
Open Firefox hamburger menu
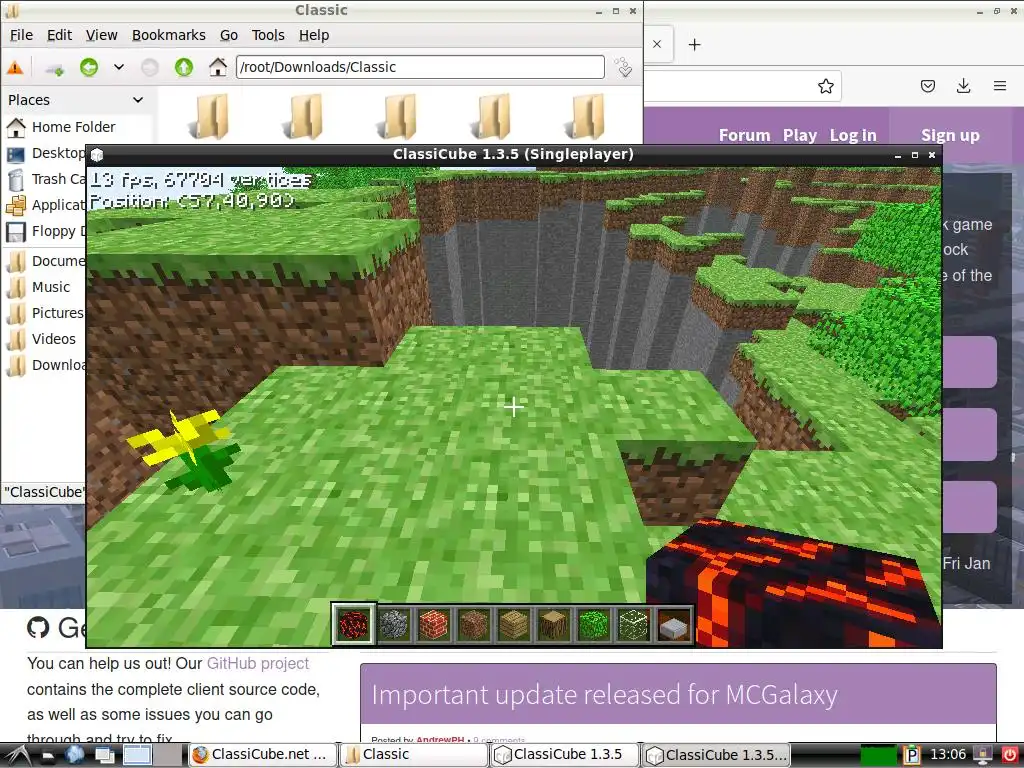[1000, 86]
